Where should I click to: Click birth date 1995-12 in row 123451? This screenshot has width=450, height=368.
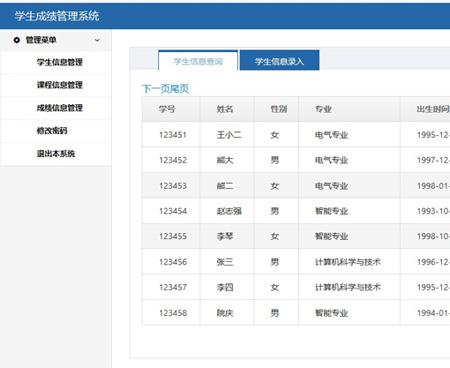[433, 135]
